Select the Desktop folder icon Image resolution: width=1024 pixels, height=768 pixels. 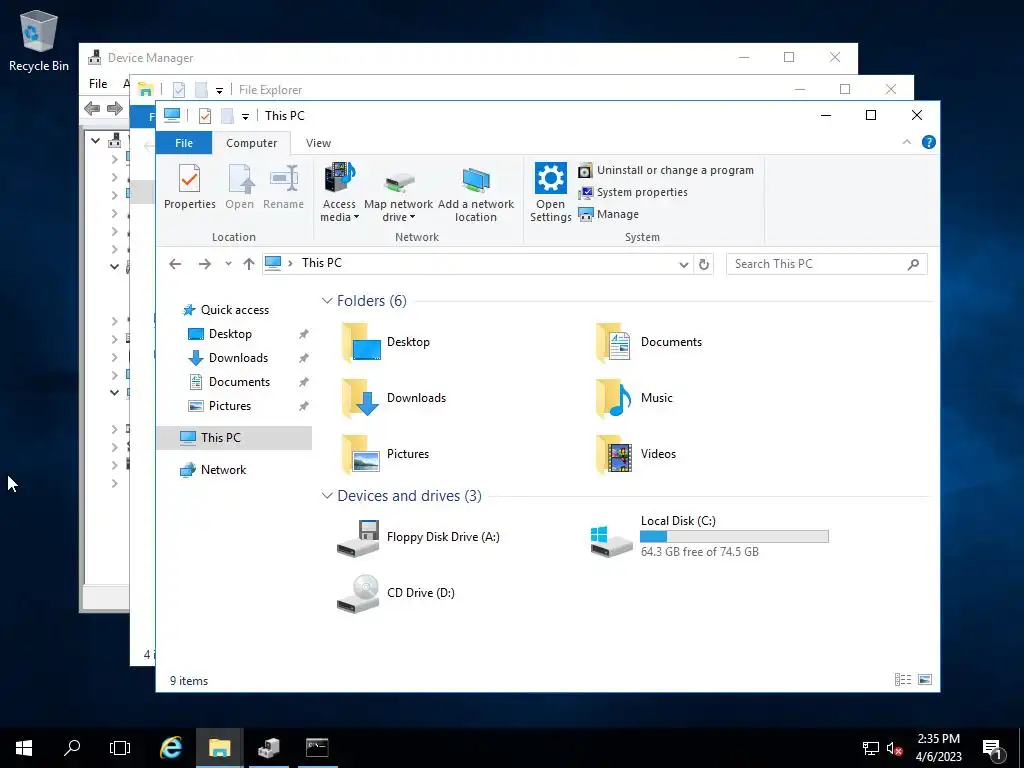(x=361, y=342)
